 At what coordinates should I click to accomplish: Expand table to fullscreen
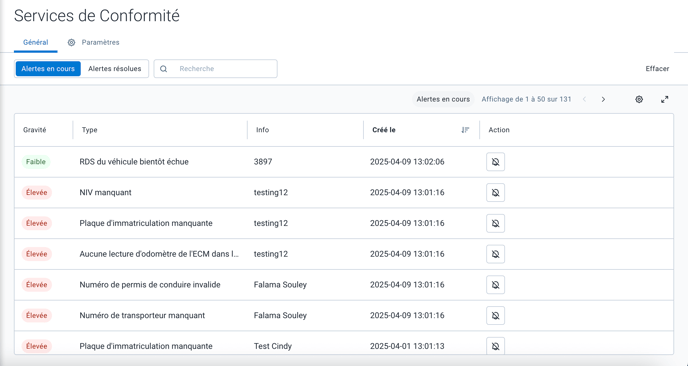[665, 100]
